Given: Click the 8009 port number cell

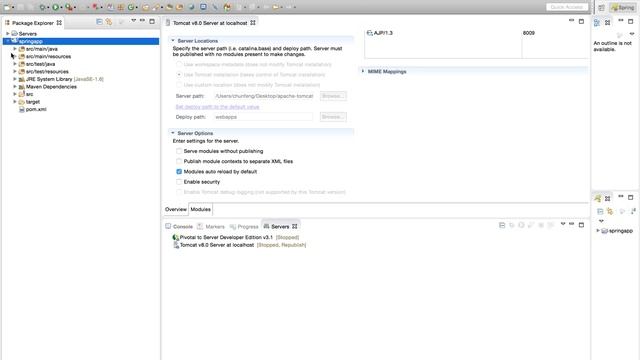Looking at the screenshot, I should coord(529,33).
